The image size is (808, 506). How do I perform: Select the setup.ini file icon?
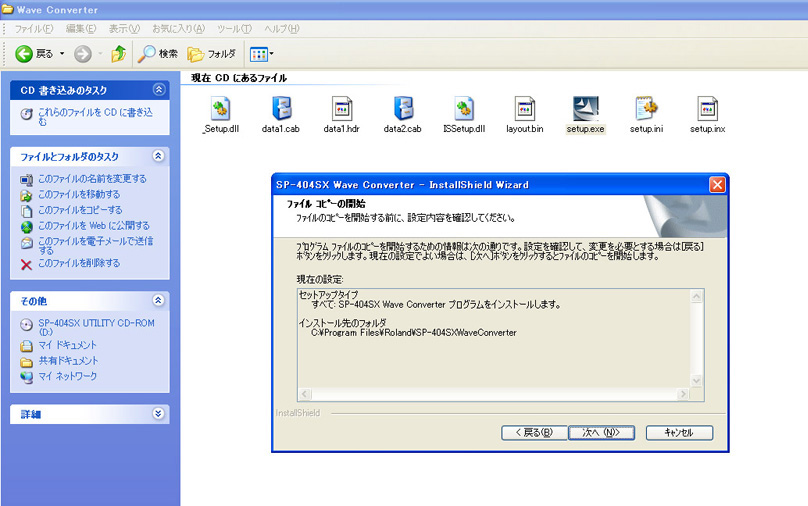coord(646,109)
